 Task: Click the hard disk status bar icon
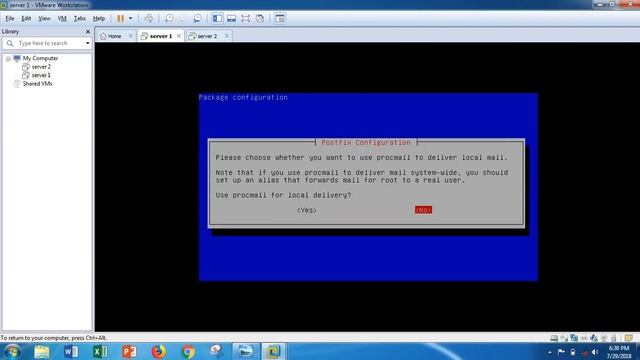554,338
